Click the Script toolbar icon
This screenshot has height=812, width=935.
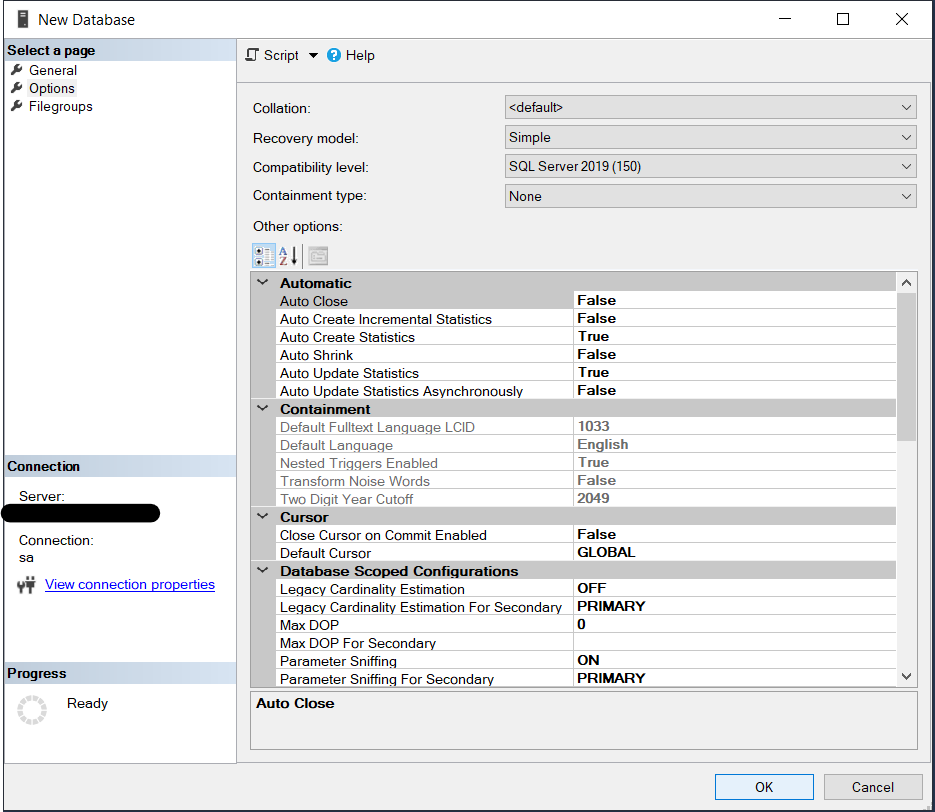tap(253, 55)
